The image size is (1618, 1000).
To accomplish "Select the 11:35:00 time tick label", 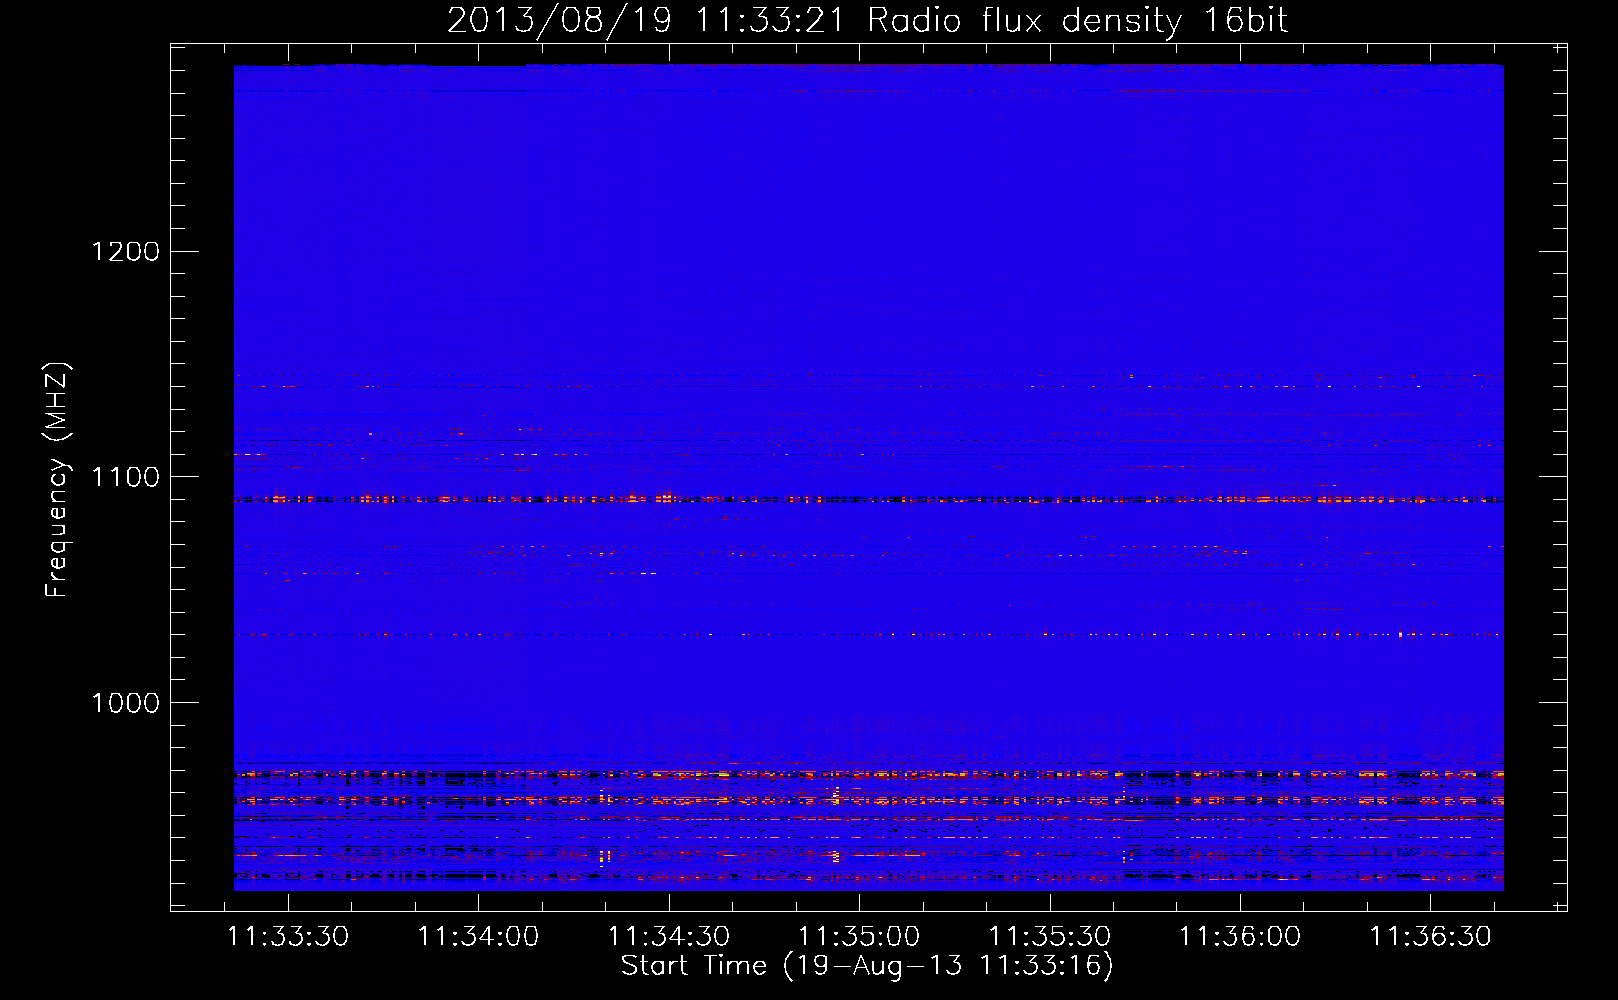I will tap(859, 936).
